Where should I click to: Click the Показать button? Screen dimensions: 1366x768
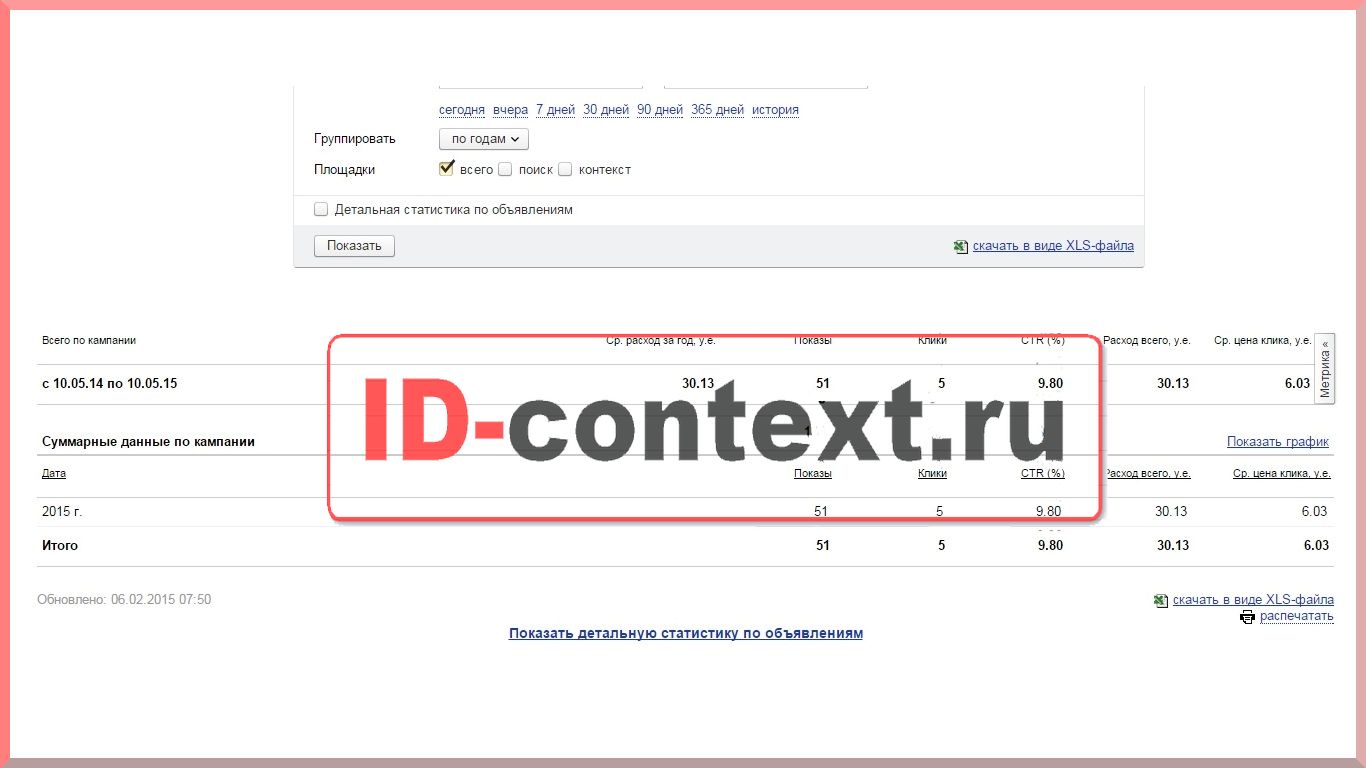(354, 246)
